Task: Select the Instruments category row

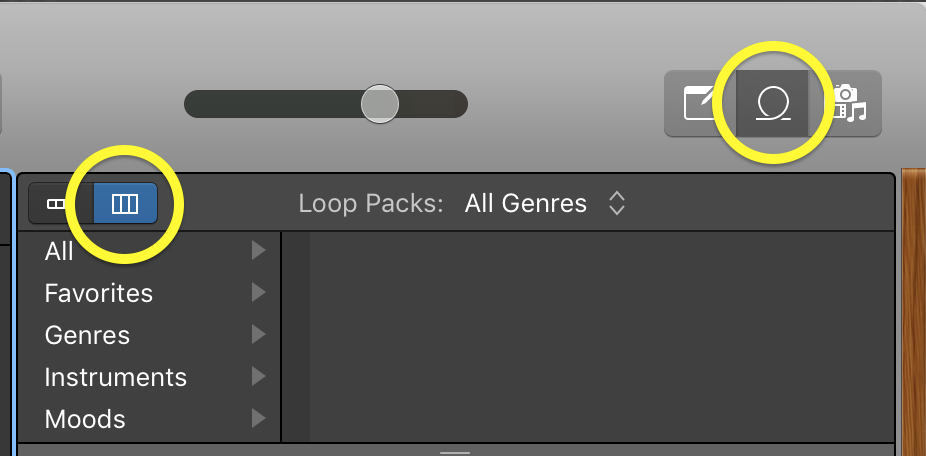Action: point(149,377)
